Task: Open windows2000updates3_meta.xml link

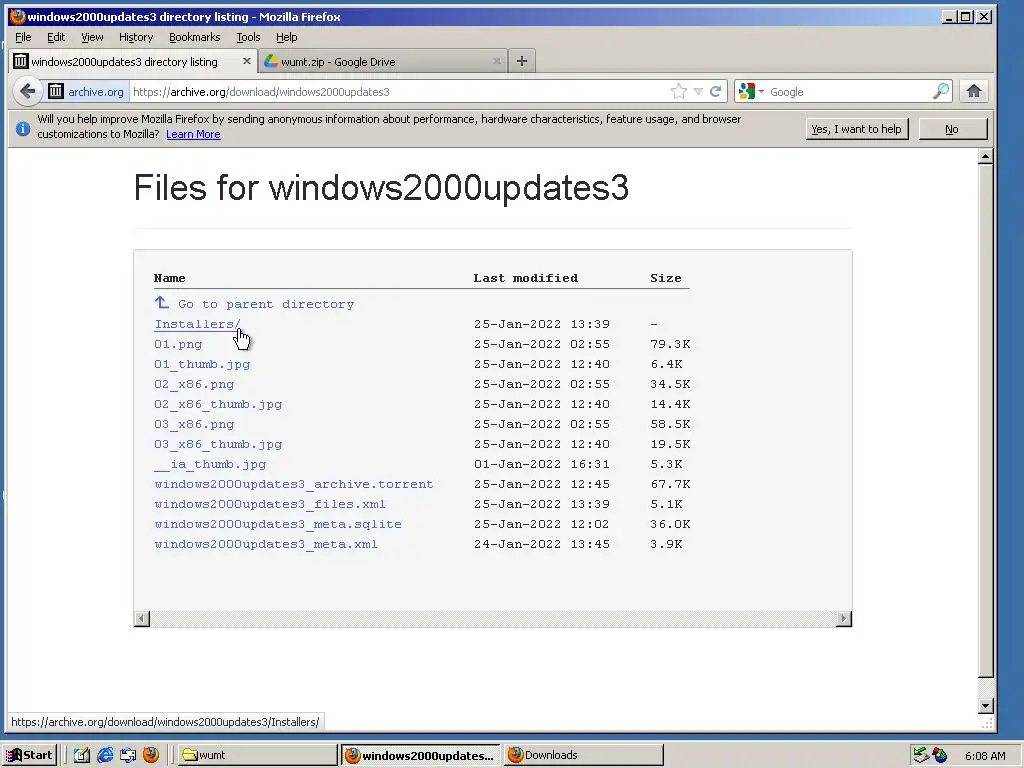Action: pyautogui.click(x=266, y=545)
